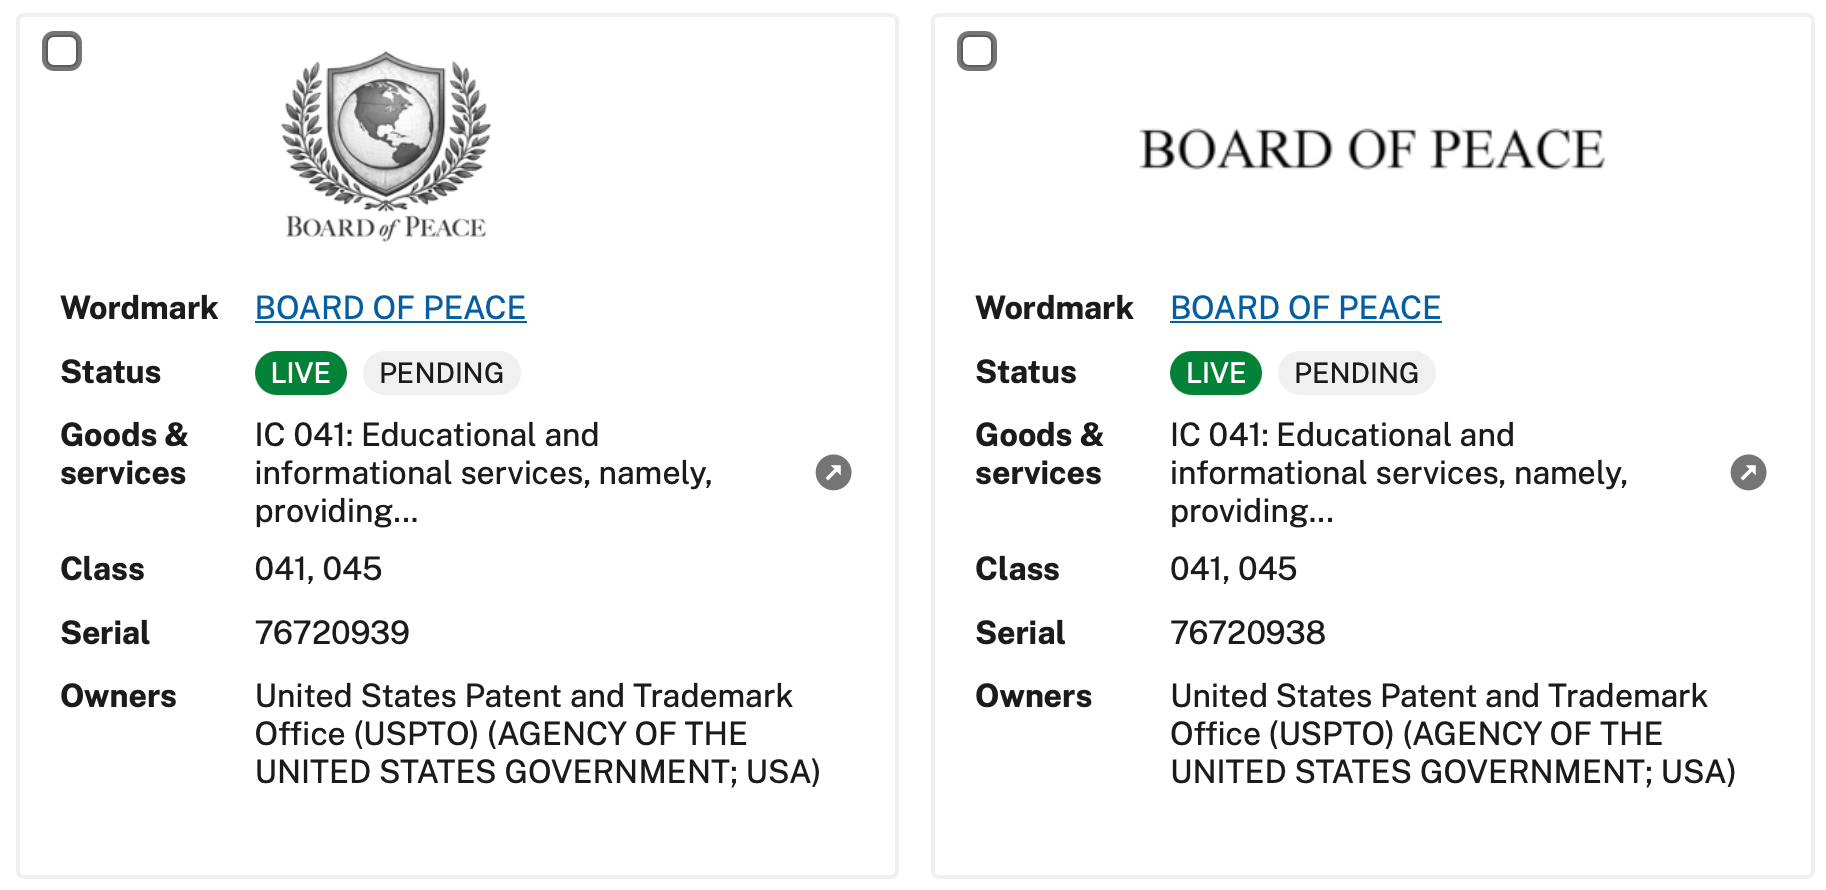Click class 041, 045 on the shield logo card
Image resolution: width=1826 pixels, height=890 pixels.
[x=318, y=569]
